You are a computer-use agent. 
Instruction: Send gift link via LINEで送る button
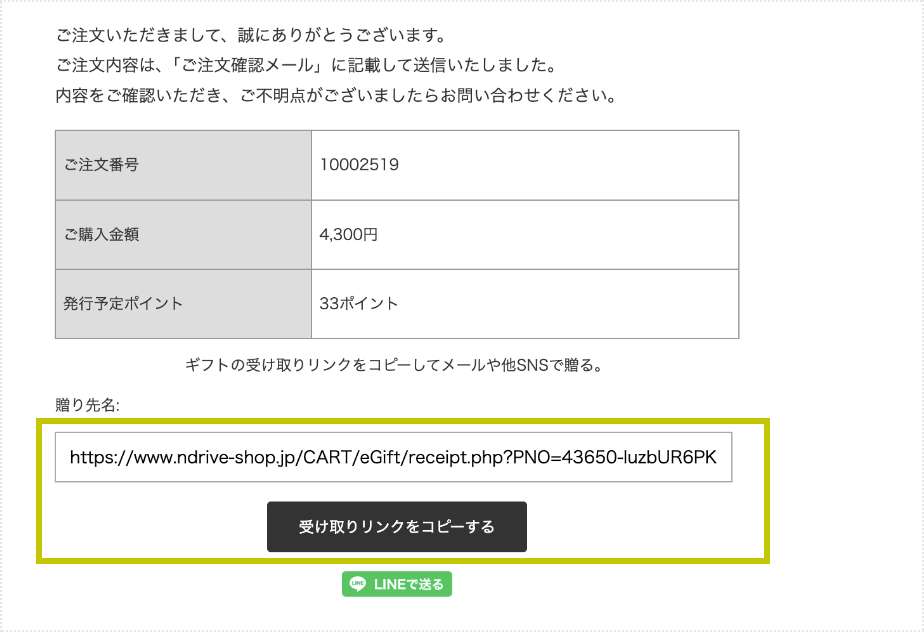[x=397, y=584]
